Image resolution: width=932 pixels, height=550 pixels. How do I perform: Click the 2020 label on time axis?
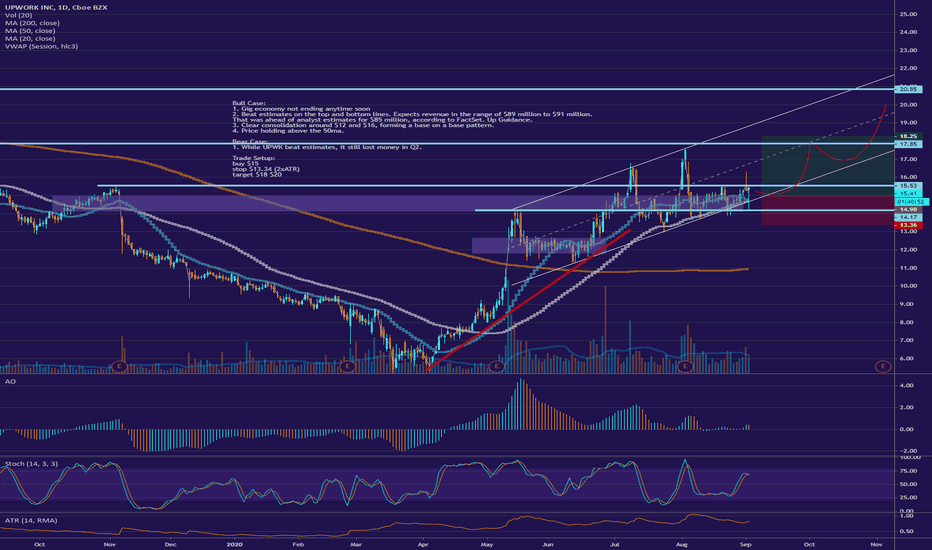(235, 544)
